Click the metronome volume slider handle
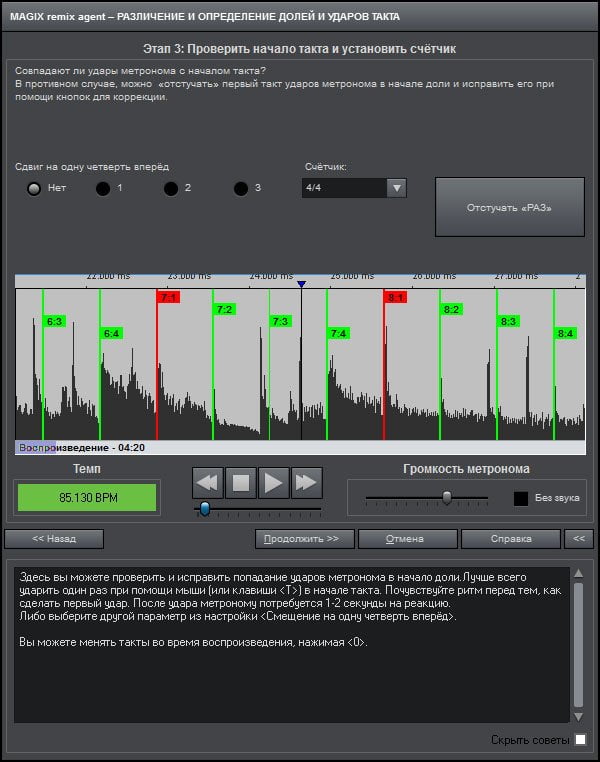This screenshot has height=762, width=600. click(447, 497)
